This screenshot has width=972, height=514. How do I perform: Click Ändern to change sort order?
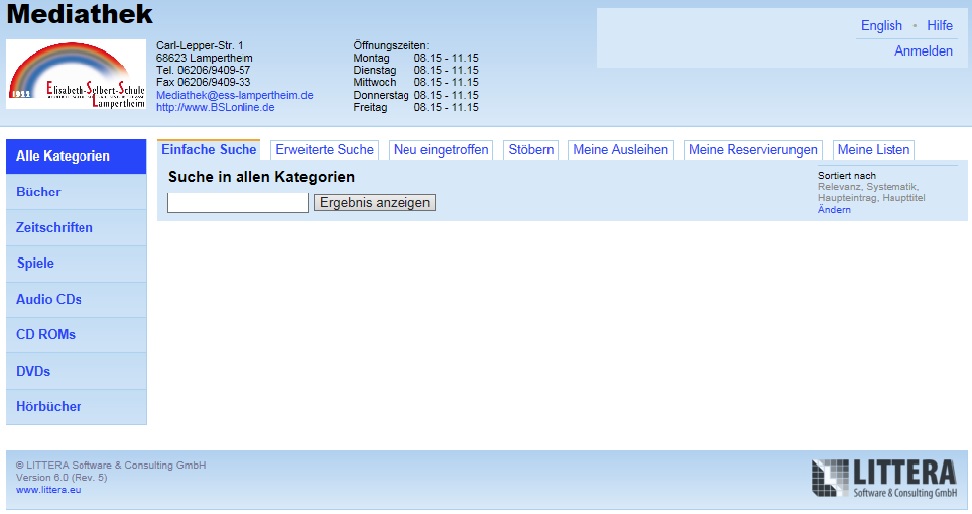click(x=834, y=210)
